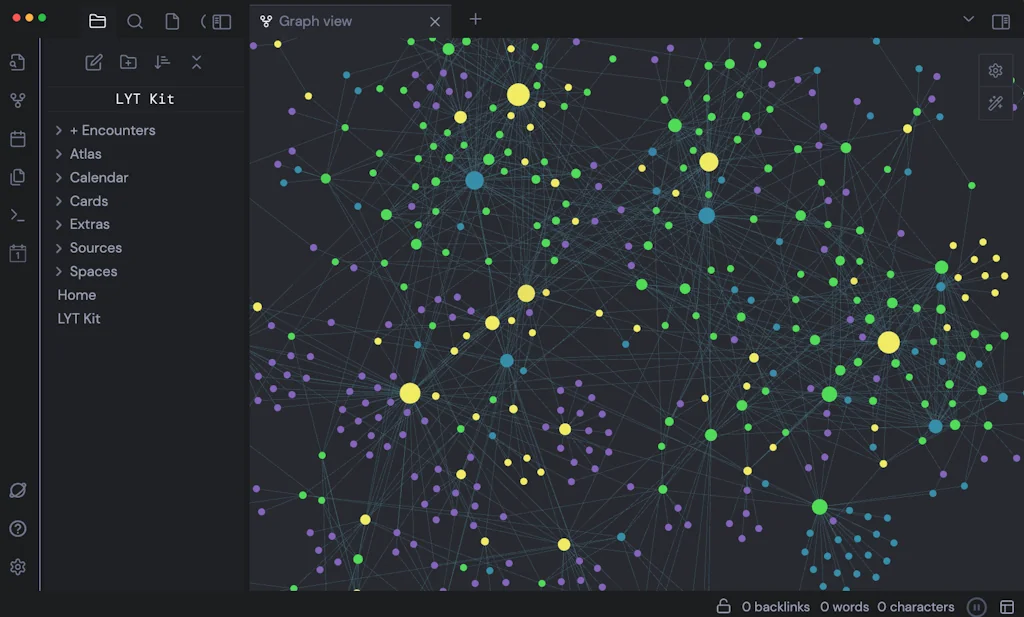1024x617 pixels.
Task: Open graph view settings gear
Action: point(995,71)
